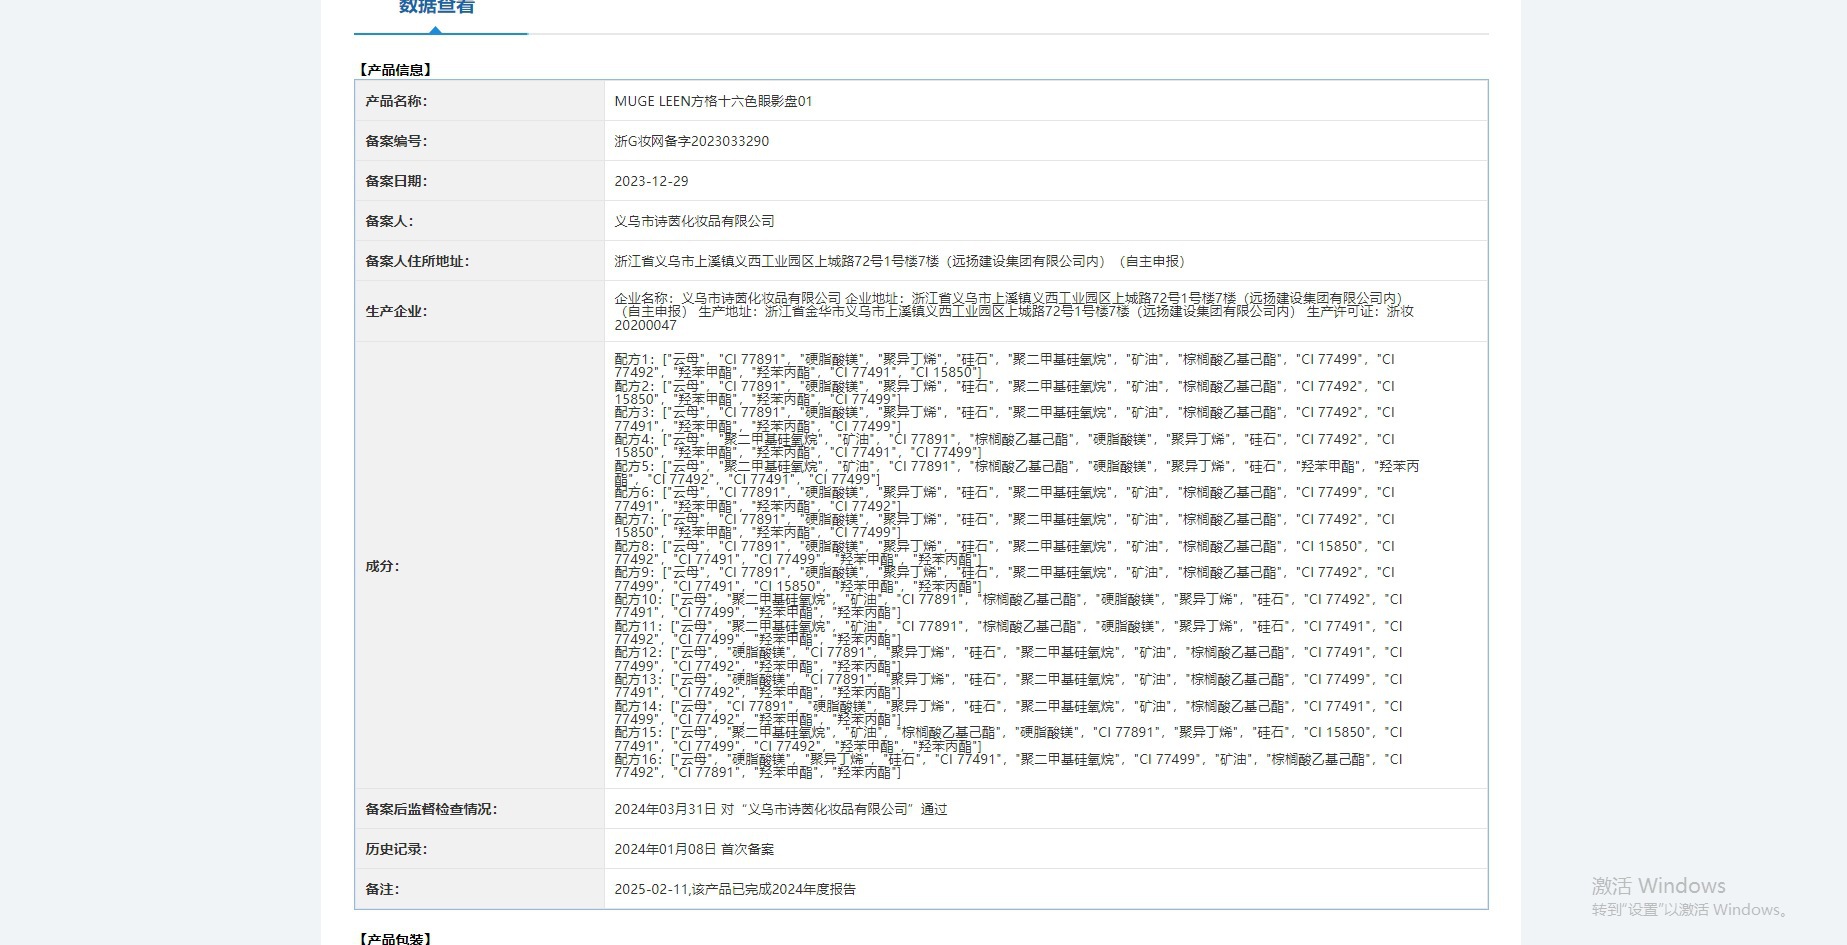
Task: Click the 配方9 ingredient list
Action: [x=1004, y=579]
